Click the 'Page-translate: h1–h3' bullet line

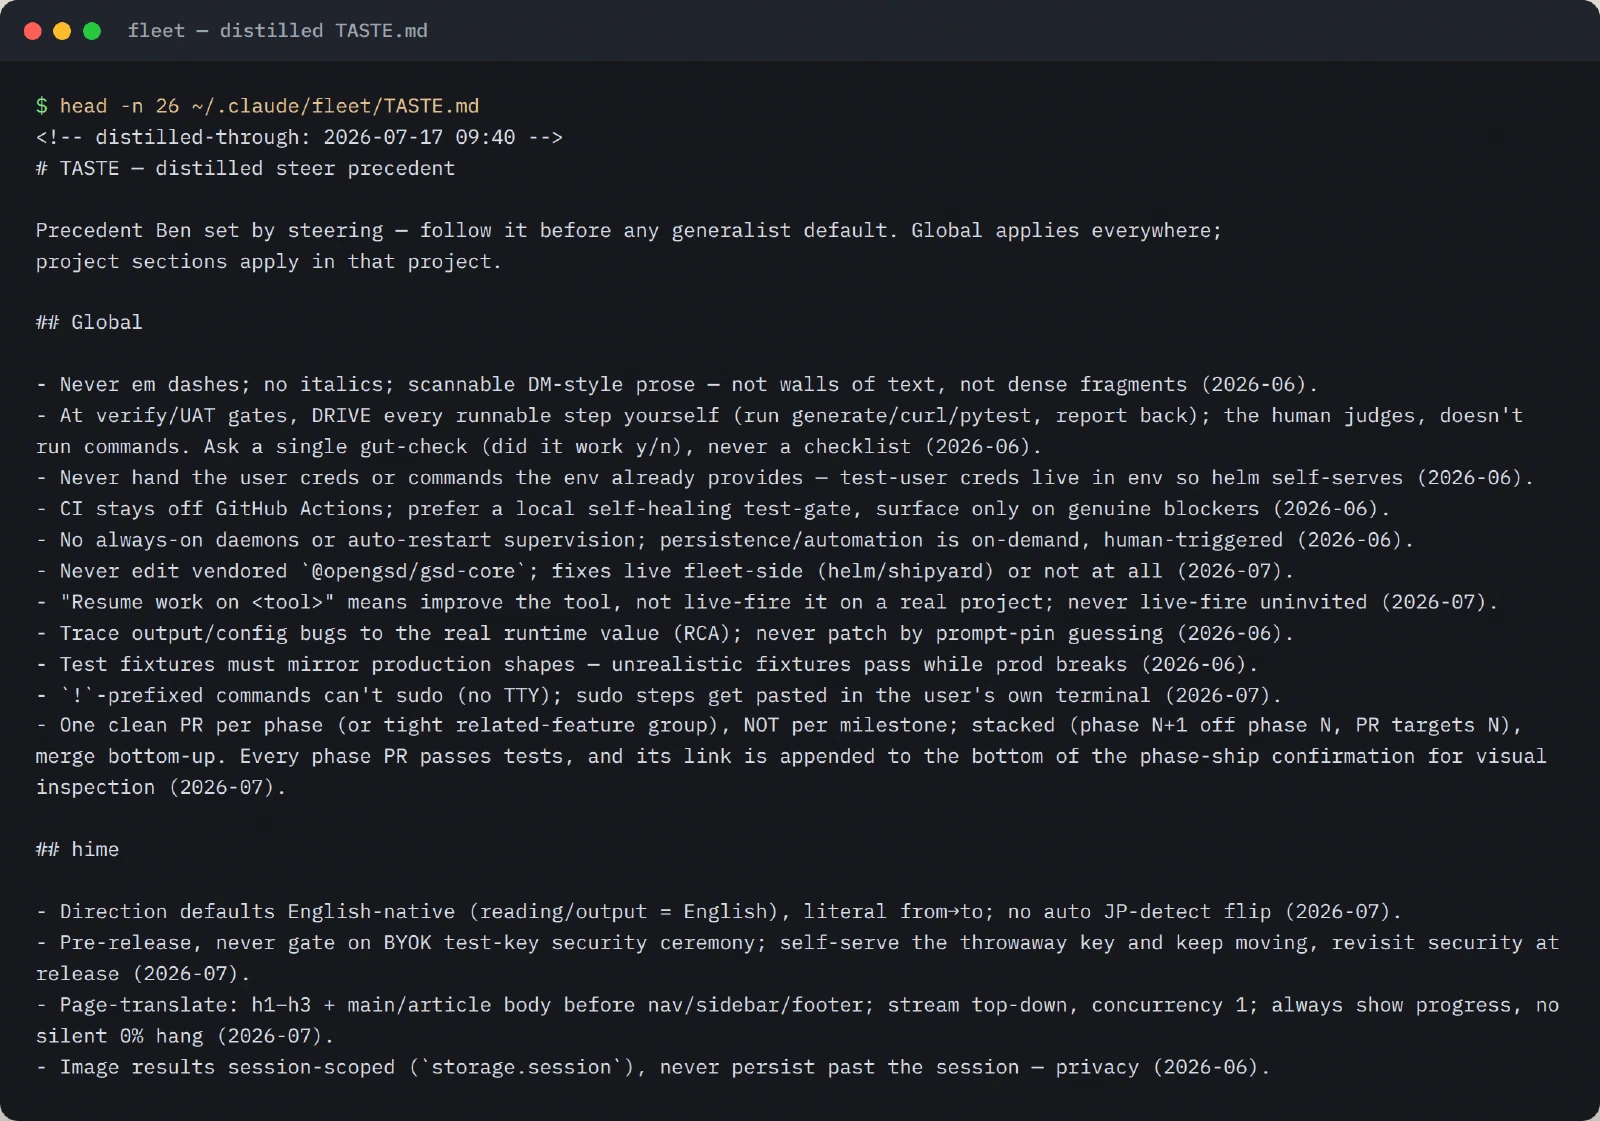tap(797, 1020)
